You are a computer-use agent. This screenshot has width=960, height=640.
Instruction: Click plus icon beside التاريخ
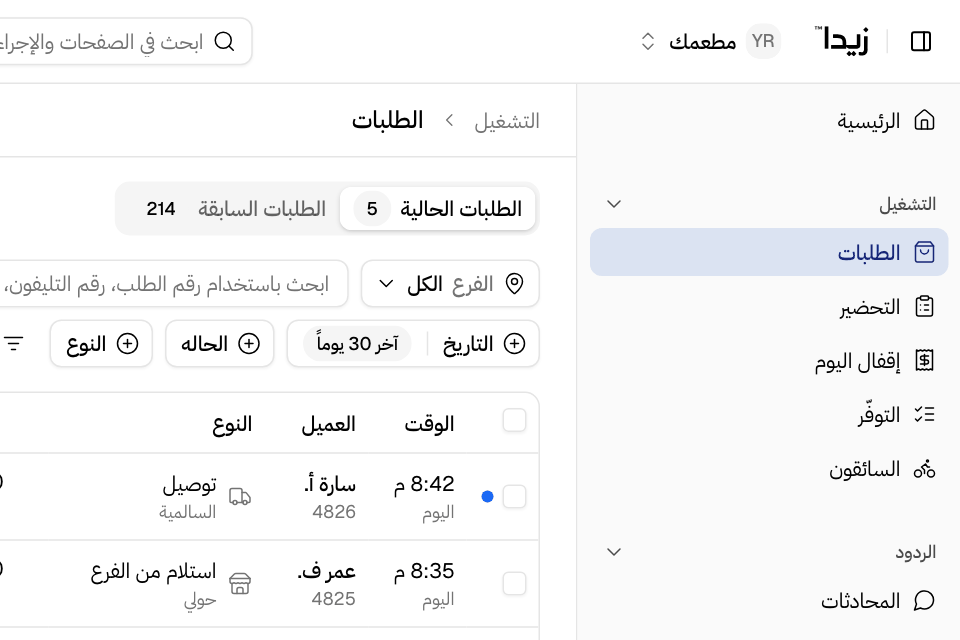514,344
